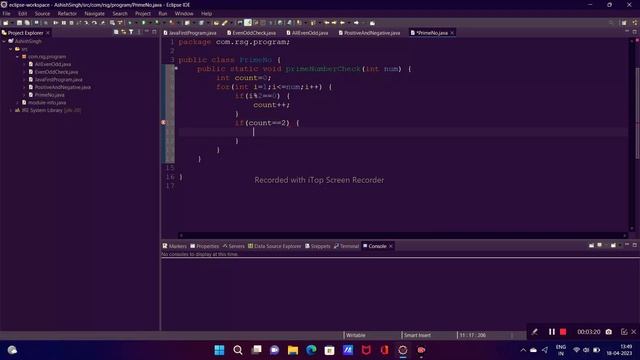Click the New file toolbar icon
This screenshot has height=360, width=640.
coord(6,23)
